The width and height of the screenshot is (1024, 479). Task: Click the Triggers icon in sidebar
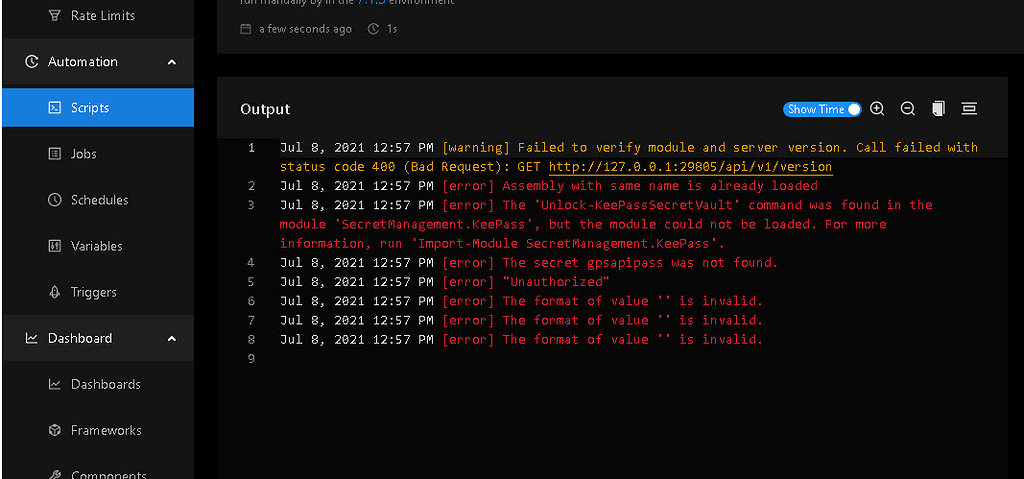coord(55,292)
